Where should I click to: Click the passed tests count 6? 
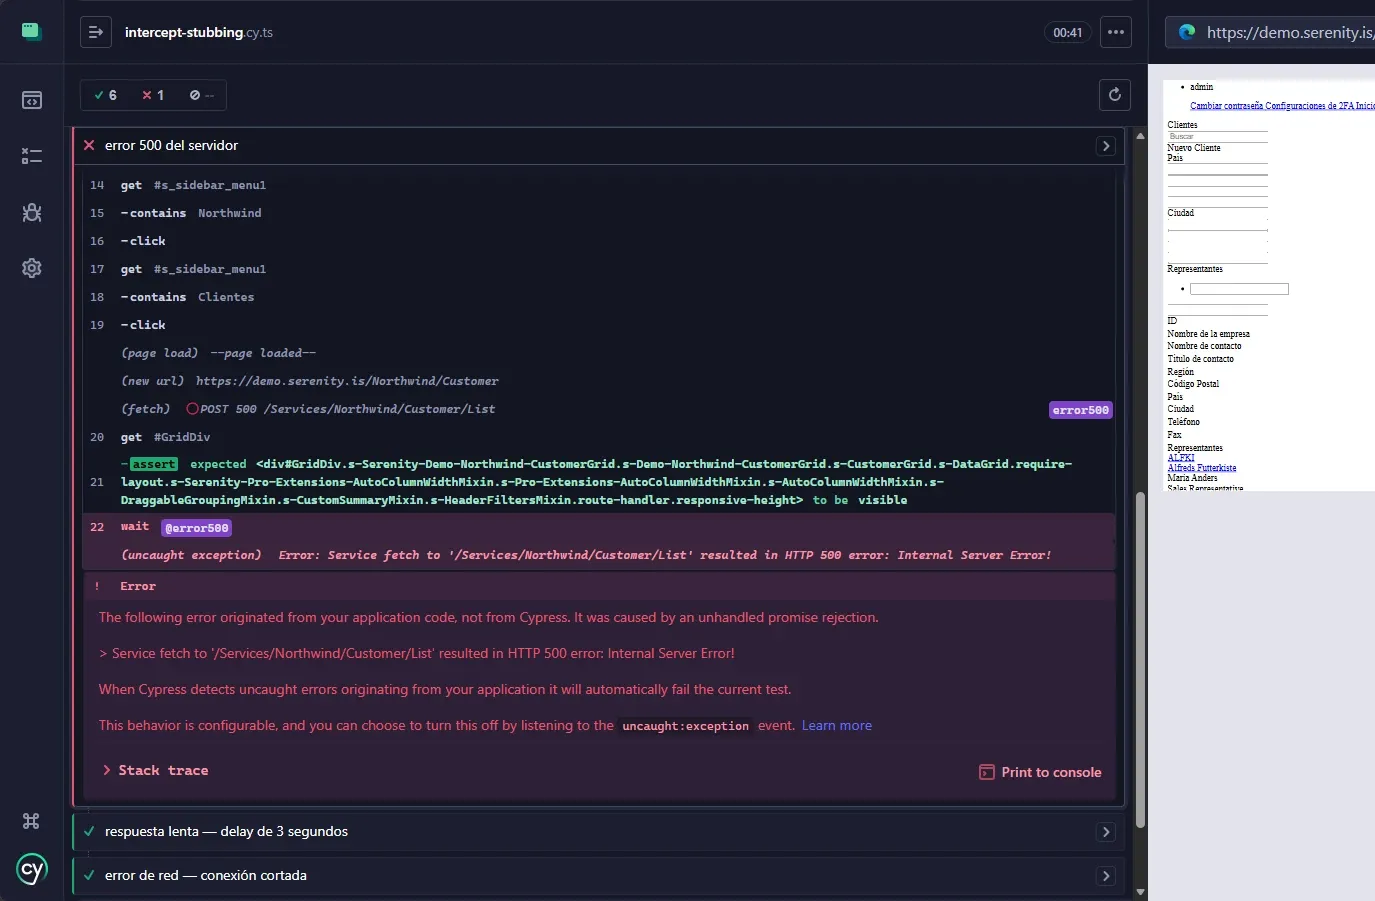pyautogui.click(x=106, y=95)
